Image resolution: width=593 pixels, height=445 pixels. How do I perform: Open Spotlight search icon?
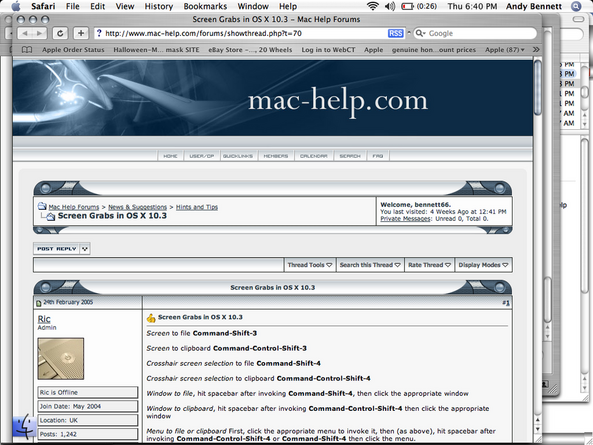coord(576,6)
